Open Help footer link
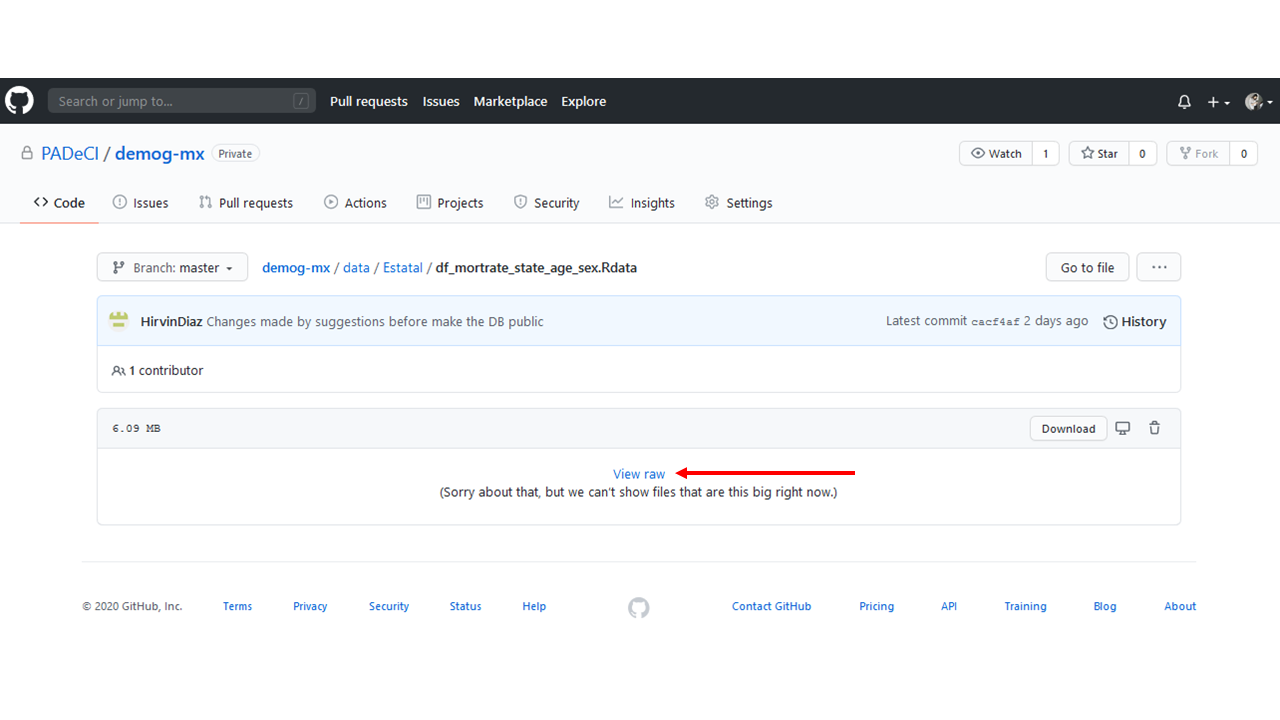Screen dimensions: 1280x720 click(x=534, y=606)
